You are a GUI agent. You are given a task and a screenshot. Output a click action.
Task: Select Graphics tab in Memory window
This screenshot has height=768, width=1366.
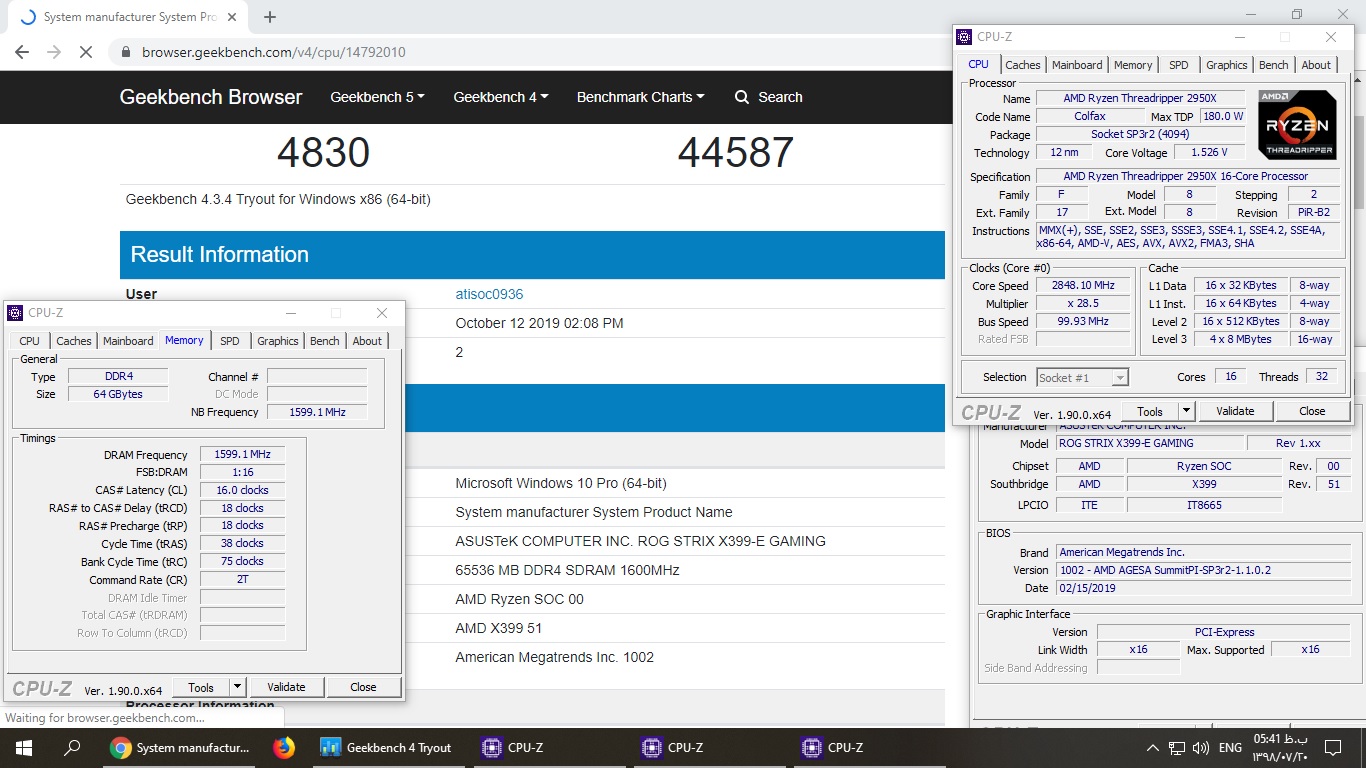click(x=278, y=341)
